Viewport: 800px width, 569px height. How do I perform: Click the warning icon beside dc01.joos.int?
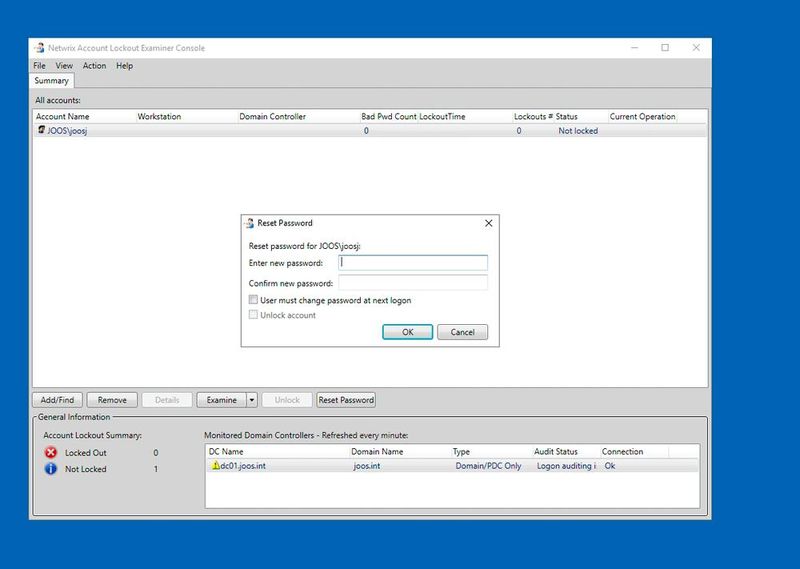[x=215, y=465]
